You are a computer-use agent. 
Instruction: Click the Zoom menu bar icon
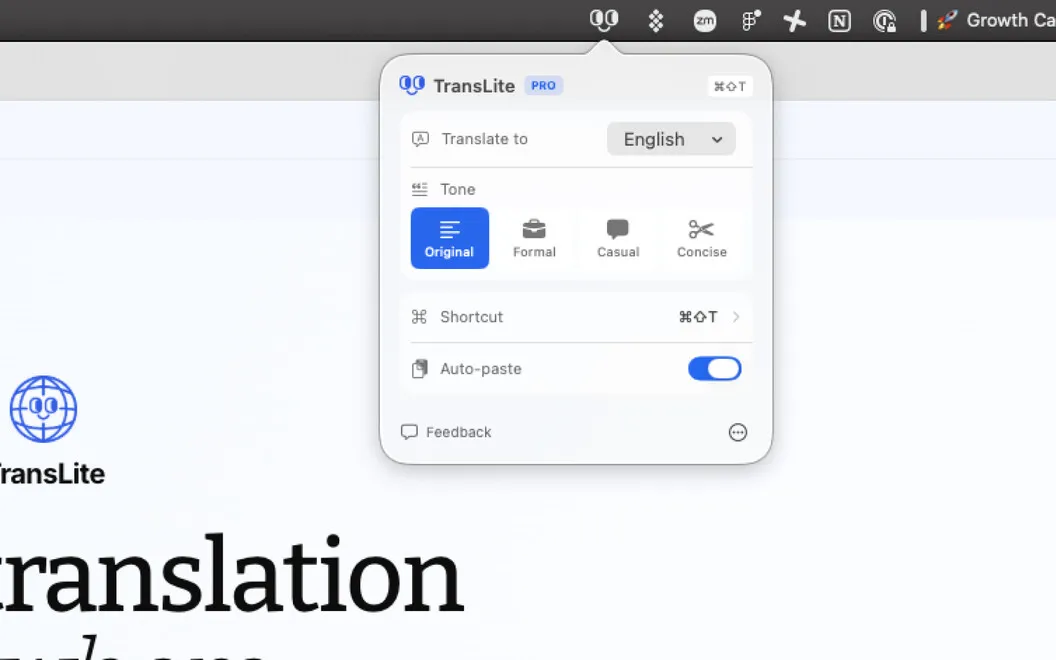(704, 21)
